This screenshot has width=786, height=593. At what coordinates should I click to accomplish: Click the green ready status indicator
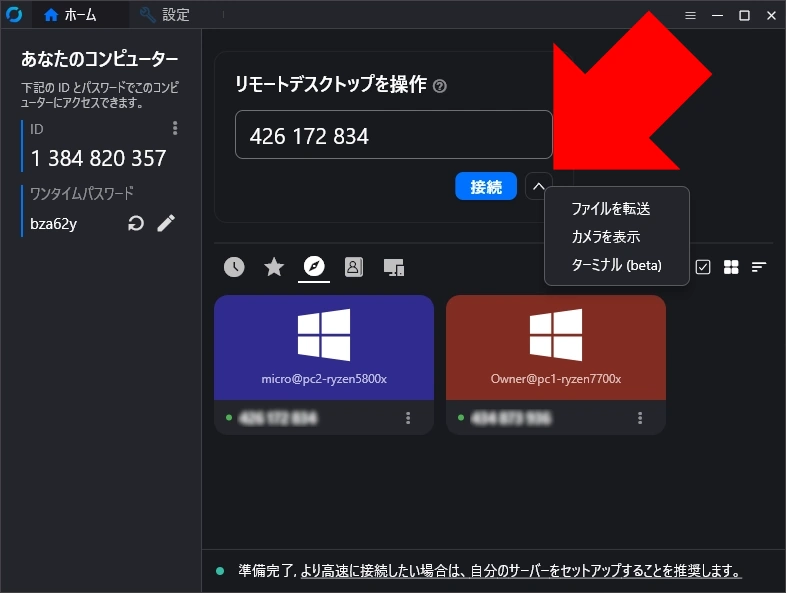(220, 571)
